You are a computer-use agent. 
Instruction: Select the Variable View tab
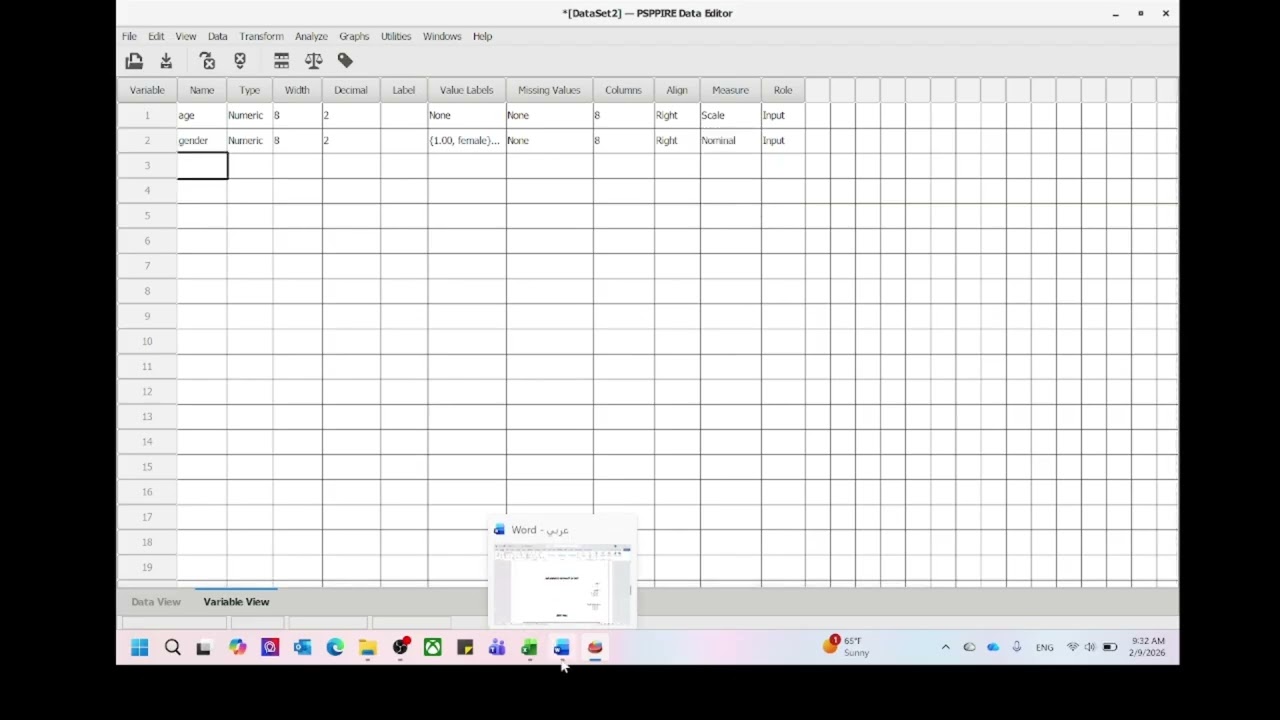[x=236, y=602]
